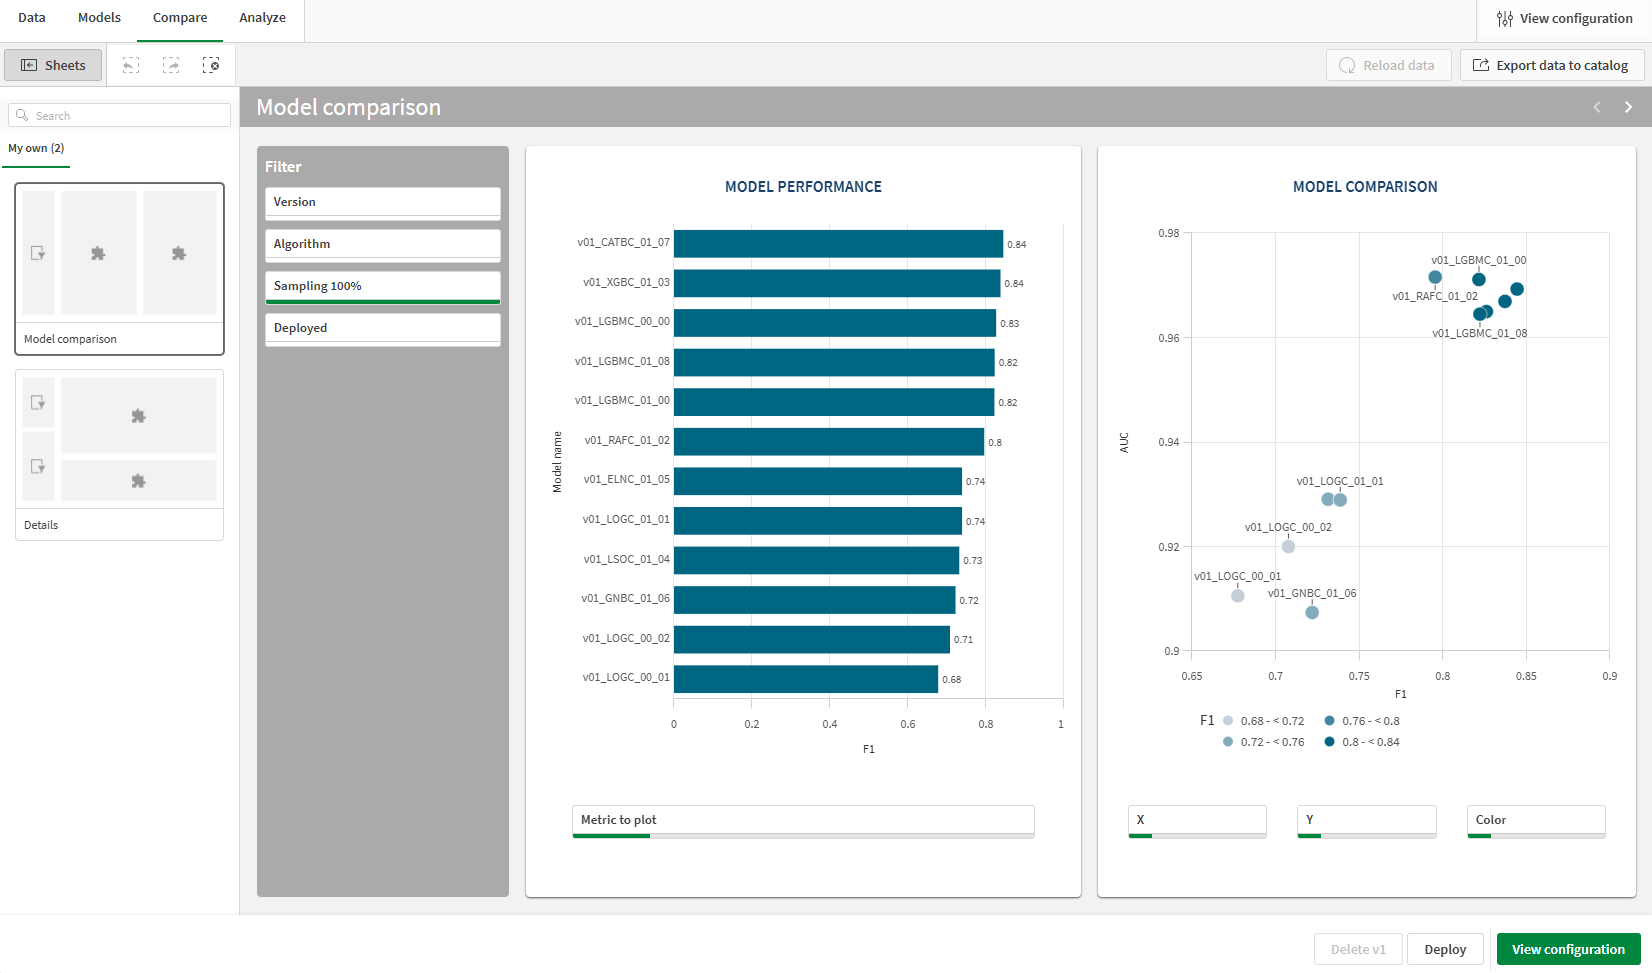Viewport: 1652px width, 973px height.
Task: Toggle the Deployed filter
Action: click(x=382, y=328)
